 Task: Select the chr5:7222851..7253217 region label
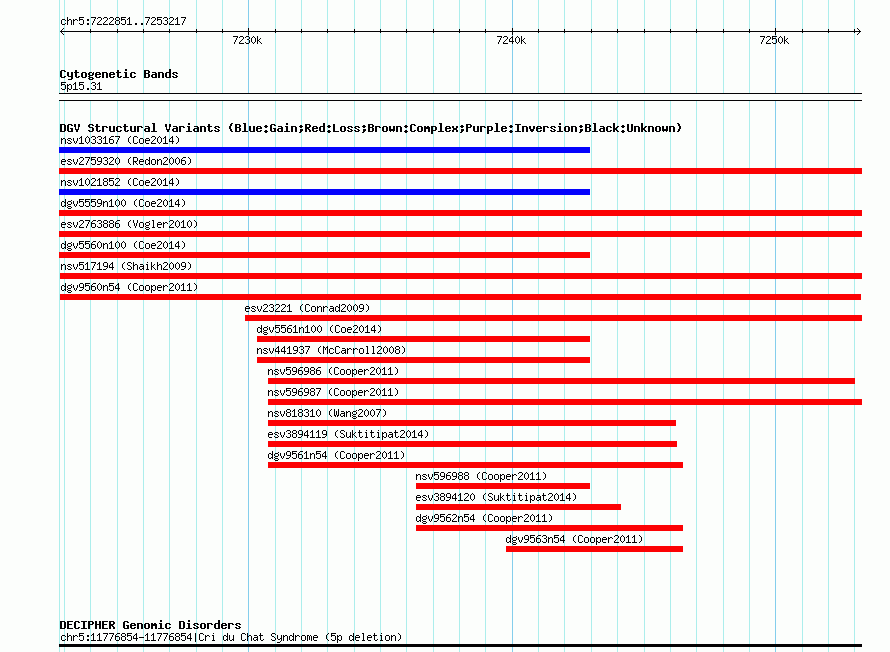point(123,21)
